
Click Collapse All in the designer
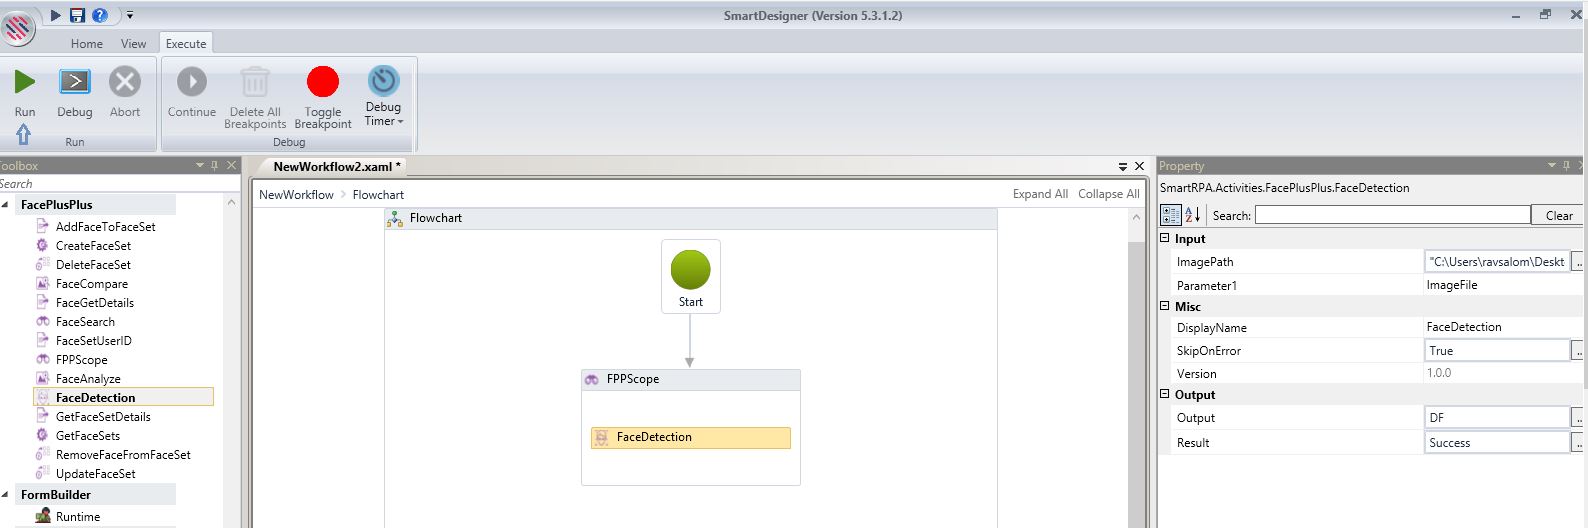pyautogui.click(x=1108, y=194)
